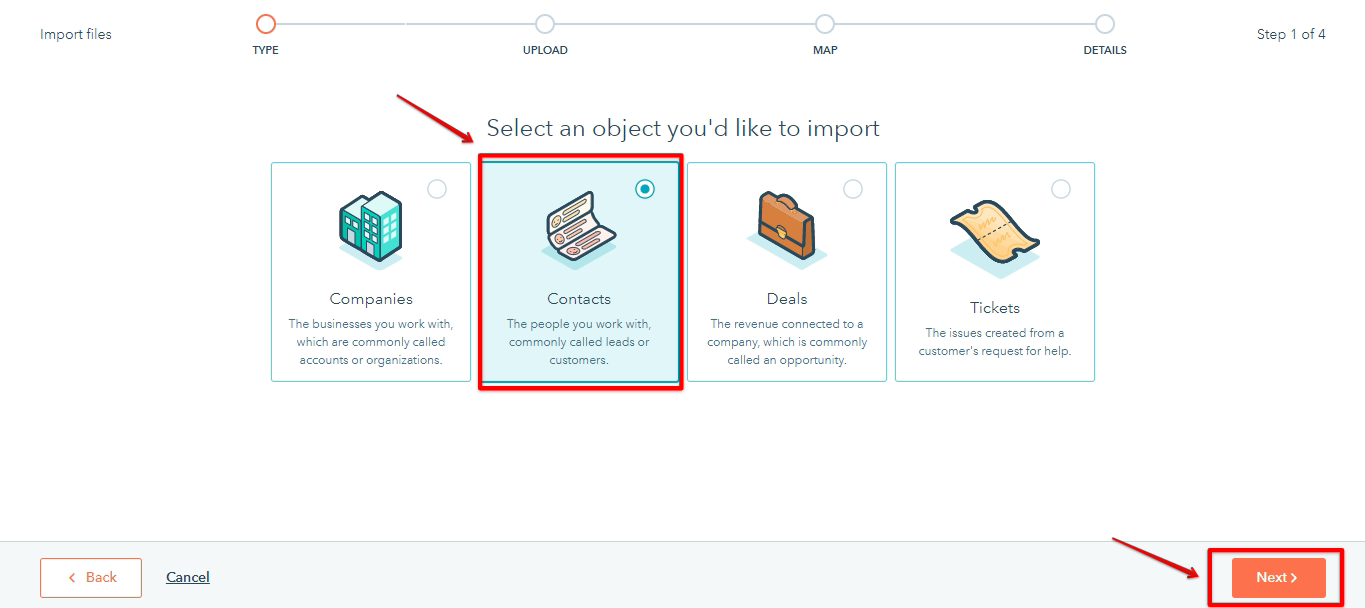This screenshot has height=608, width=1365.
Task: Click the Companies card title
Action: (x=371, y=299)
